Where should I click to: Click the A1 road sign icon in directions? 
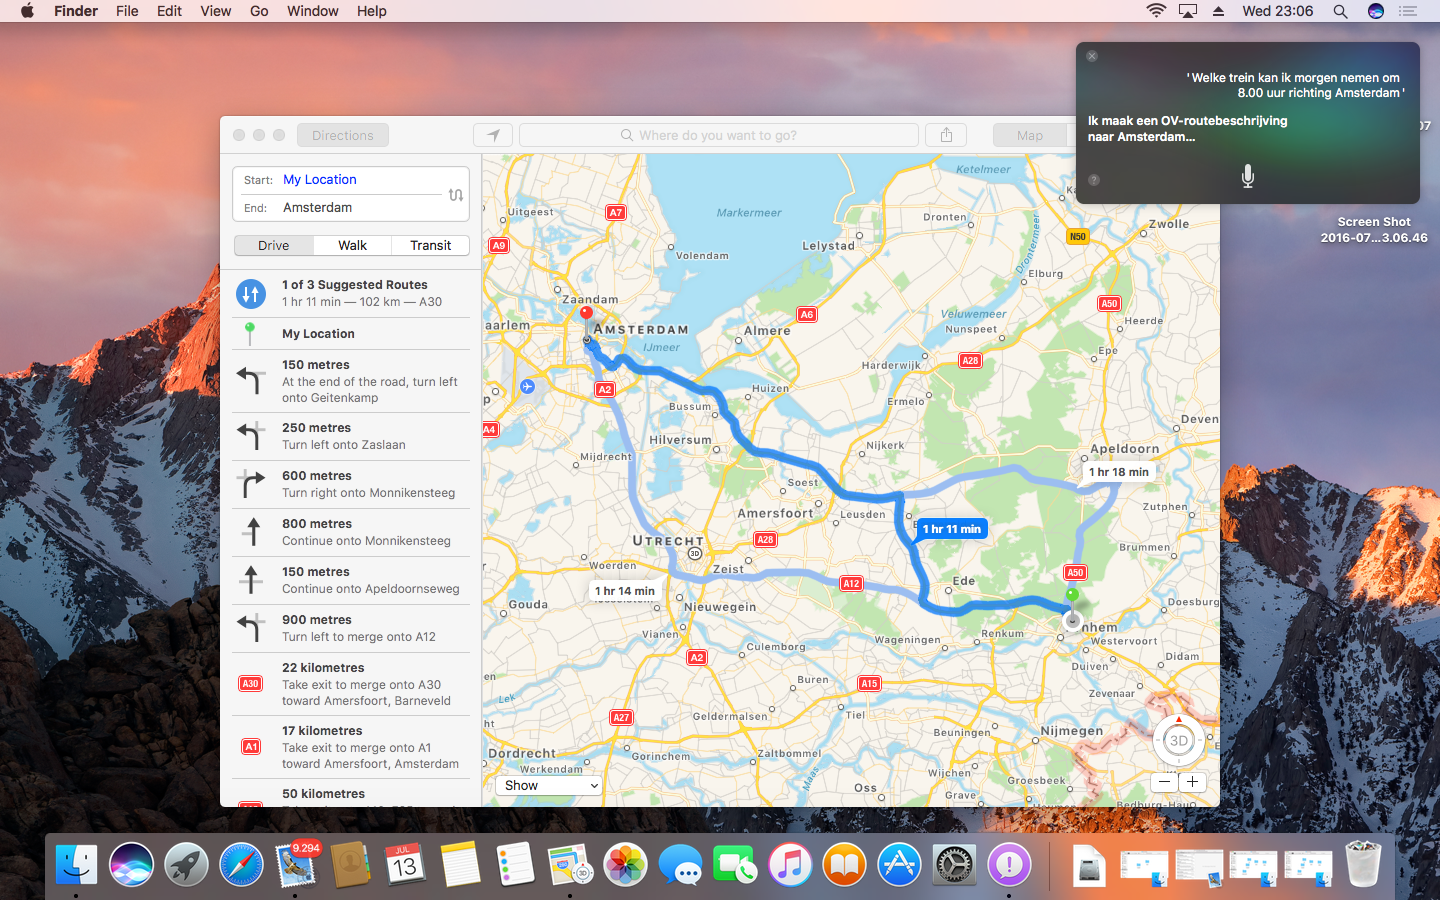point(251,747)
